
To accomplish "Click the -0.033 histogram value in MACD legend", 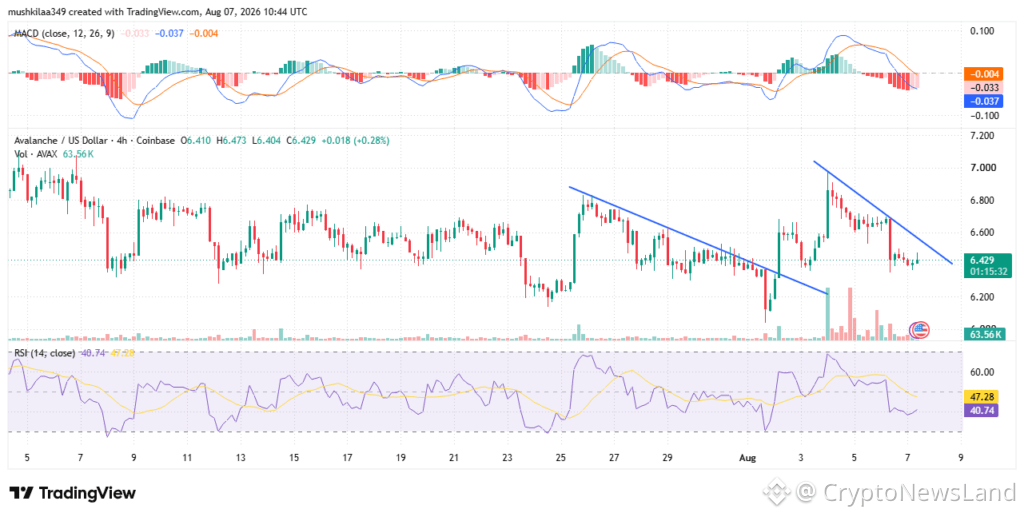I will pyautogui.click(x=135, y=33).
